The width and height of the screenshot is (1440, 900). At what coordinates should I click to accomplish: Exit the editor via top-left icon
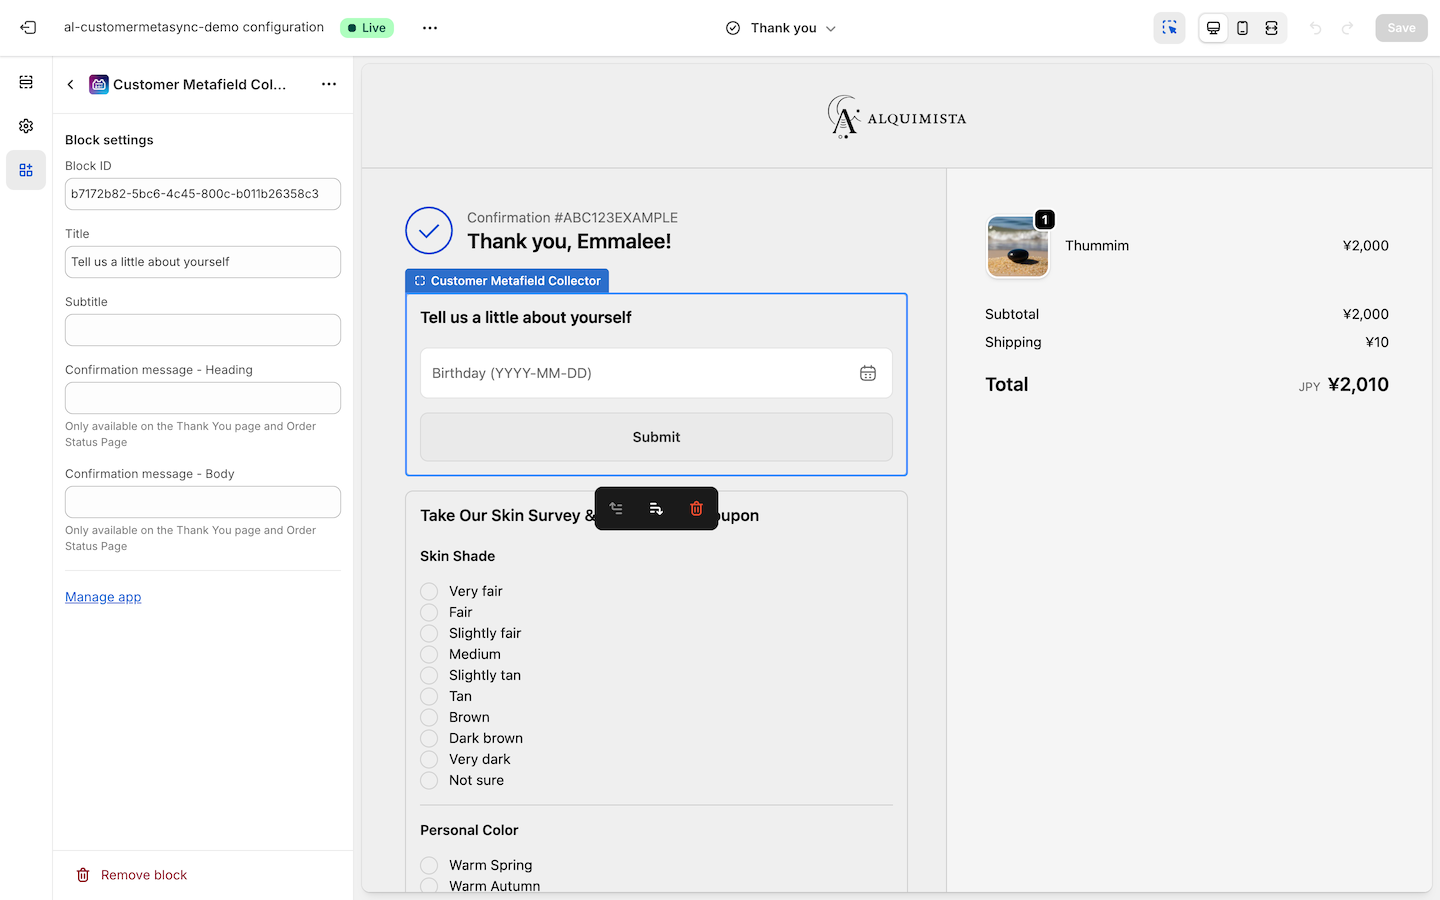pos(28,27)
